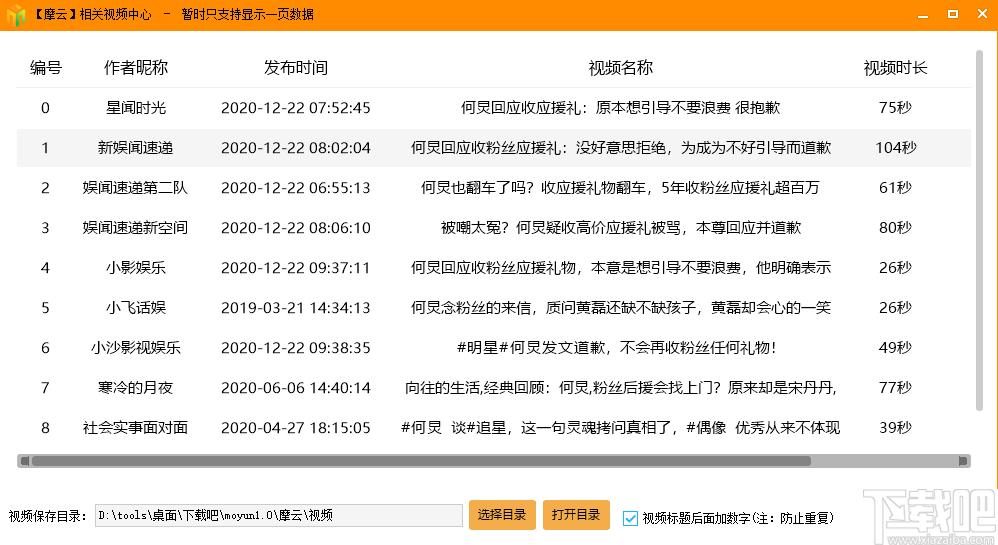This screenshot has height=545, width=998.
Task: Click horizontal scrollbar right arrow
Action: [963, 461]
